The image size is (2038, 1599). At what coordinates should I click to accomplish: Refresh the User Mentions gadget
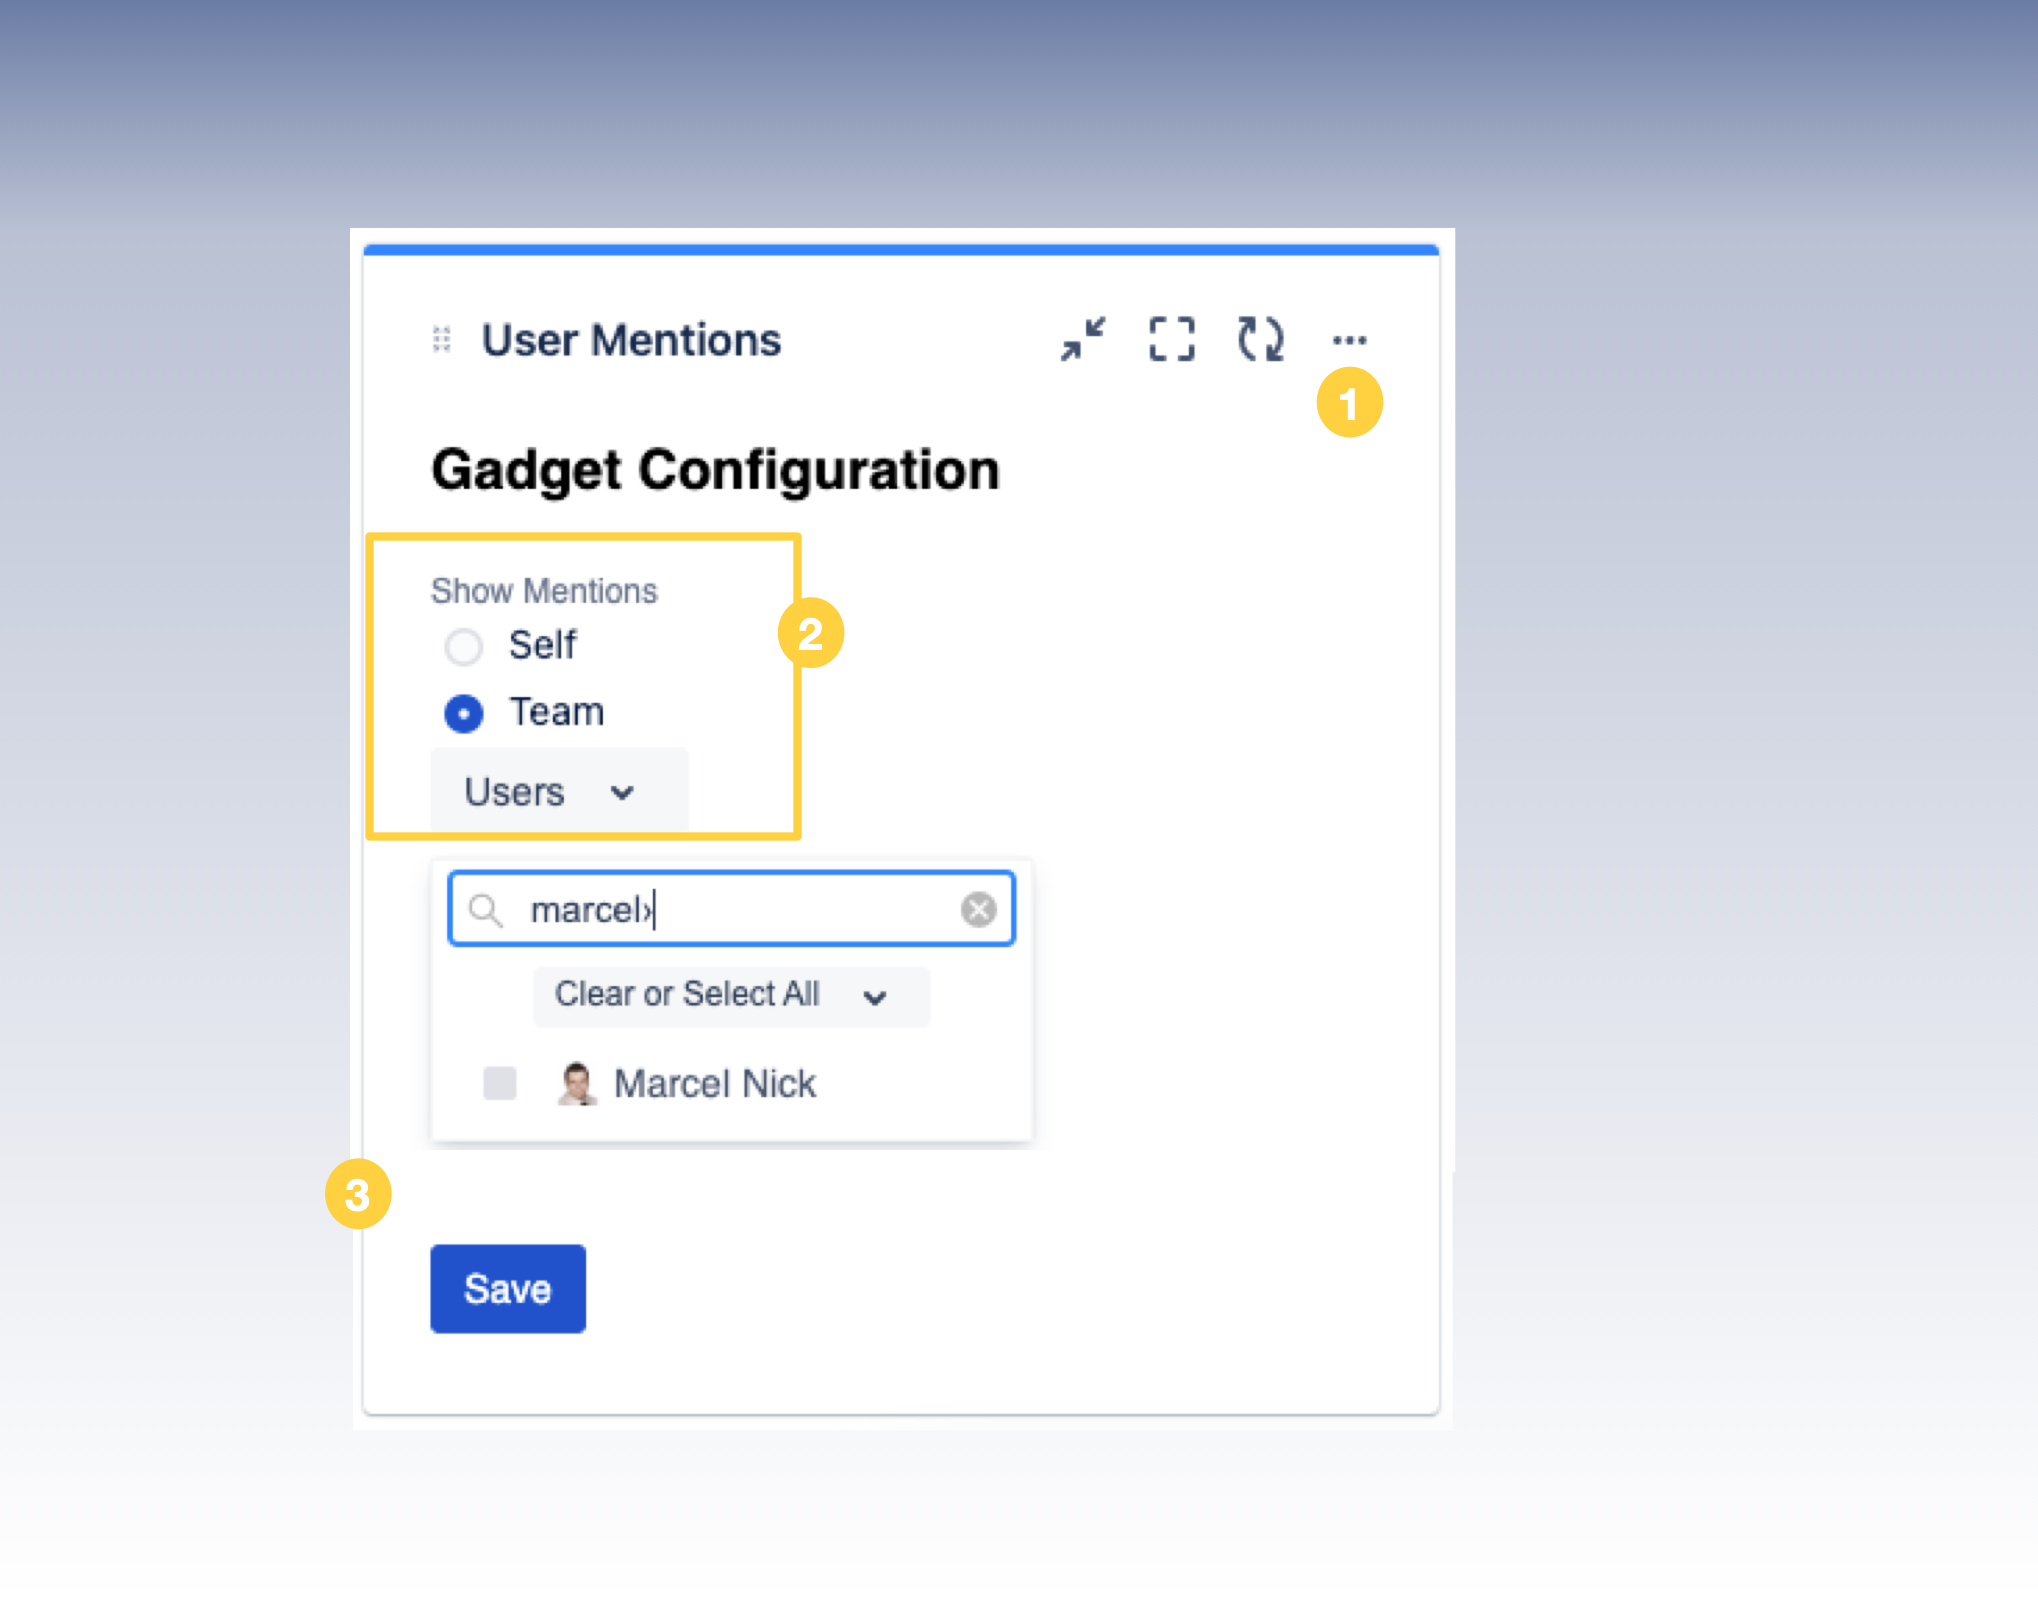[x=1260, y=340]
